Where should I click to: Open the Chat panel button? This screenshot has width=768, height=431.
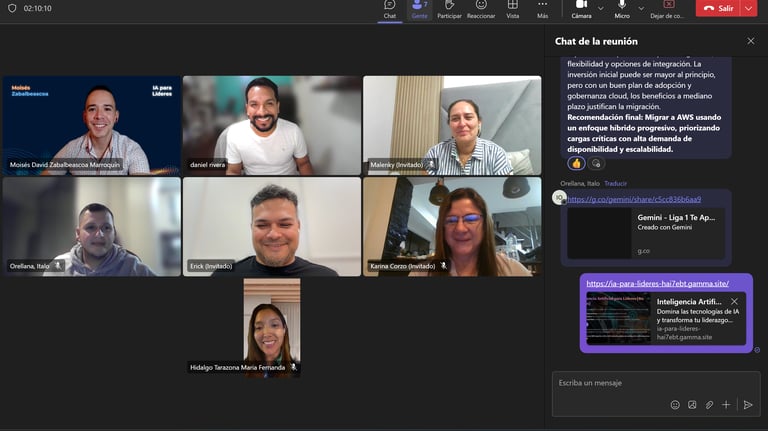[x=390, y=10]
